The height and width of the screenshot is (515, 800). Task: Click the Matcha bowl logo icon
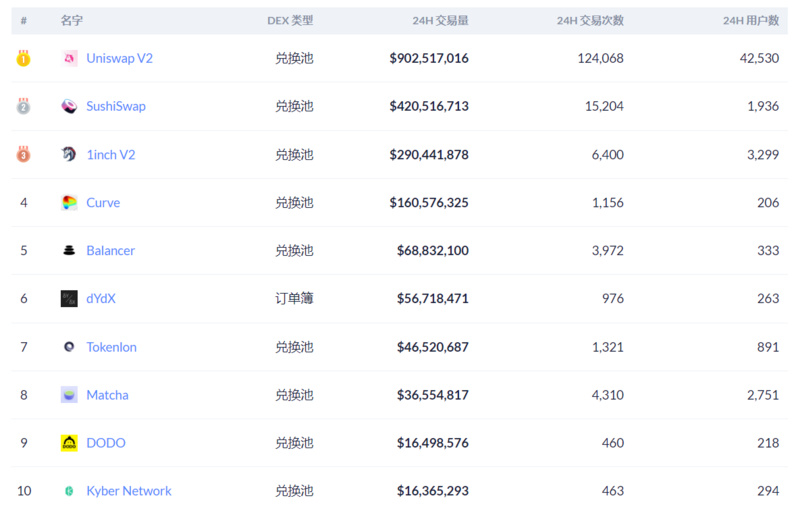coord(69,395)
